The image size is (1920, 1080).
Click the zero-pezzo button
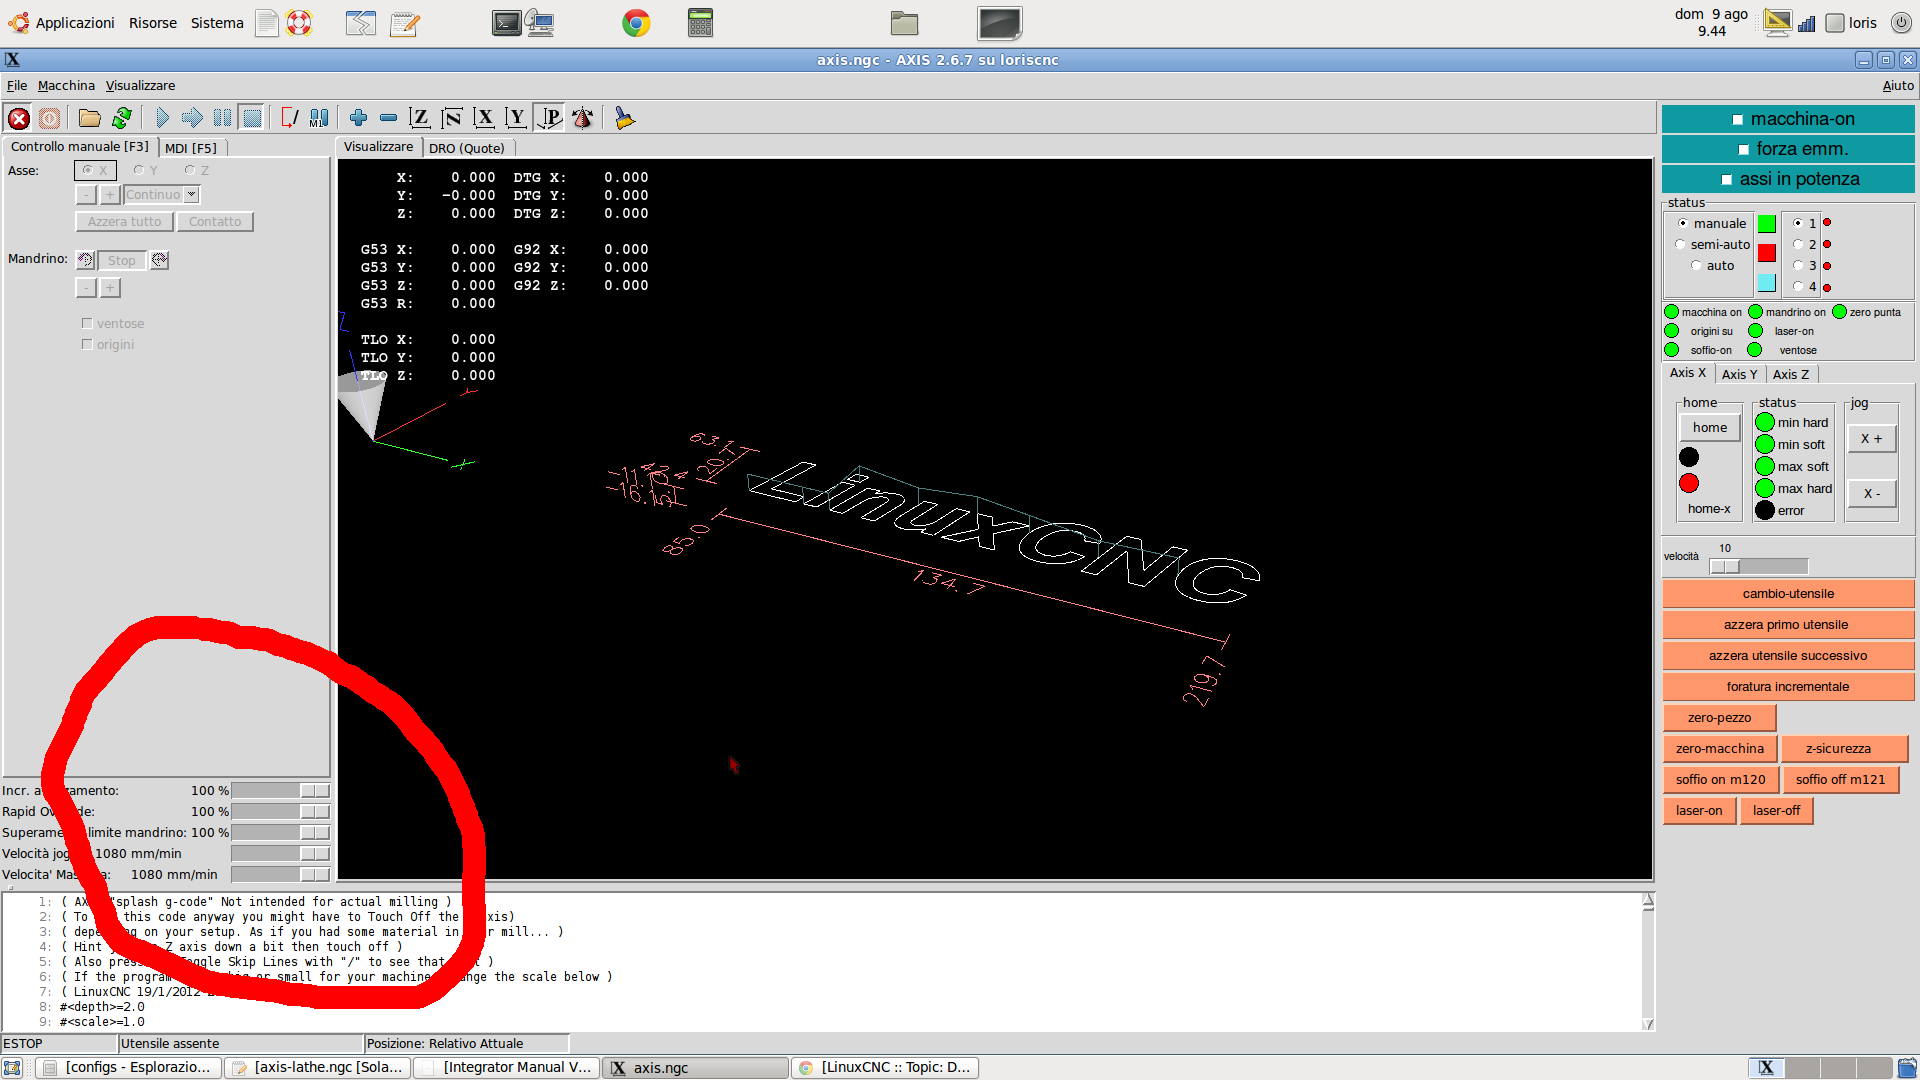click(1719, 718)
